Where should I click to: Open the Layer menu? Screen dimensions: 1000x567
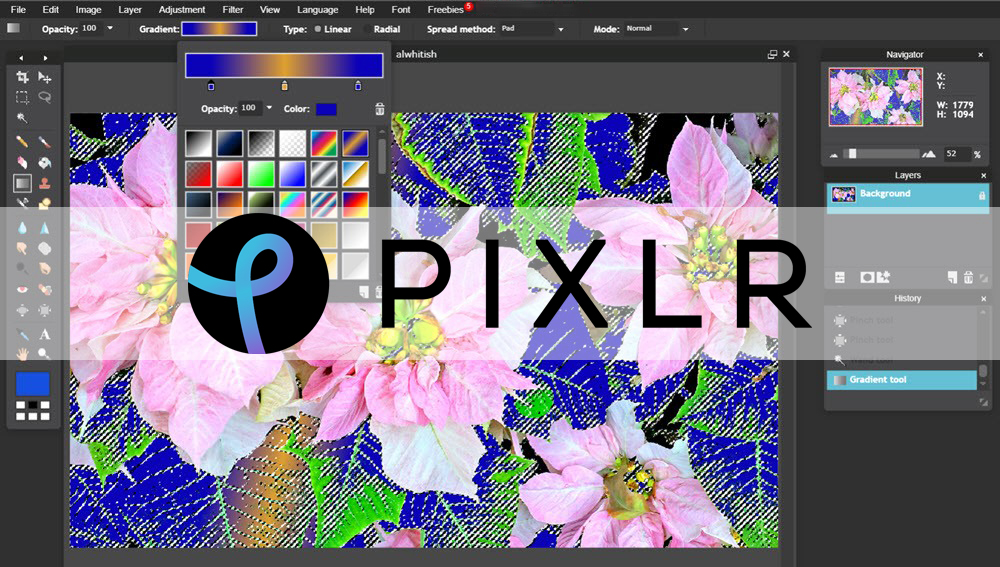point(129,10)
